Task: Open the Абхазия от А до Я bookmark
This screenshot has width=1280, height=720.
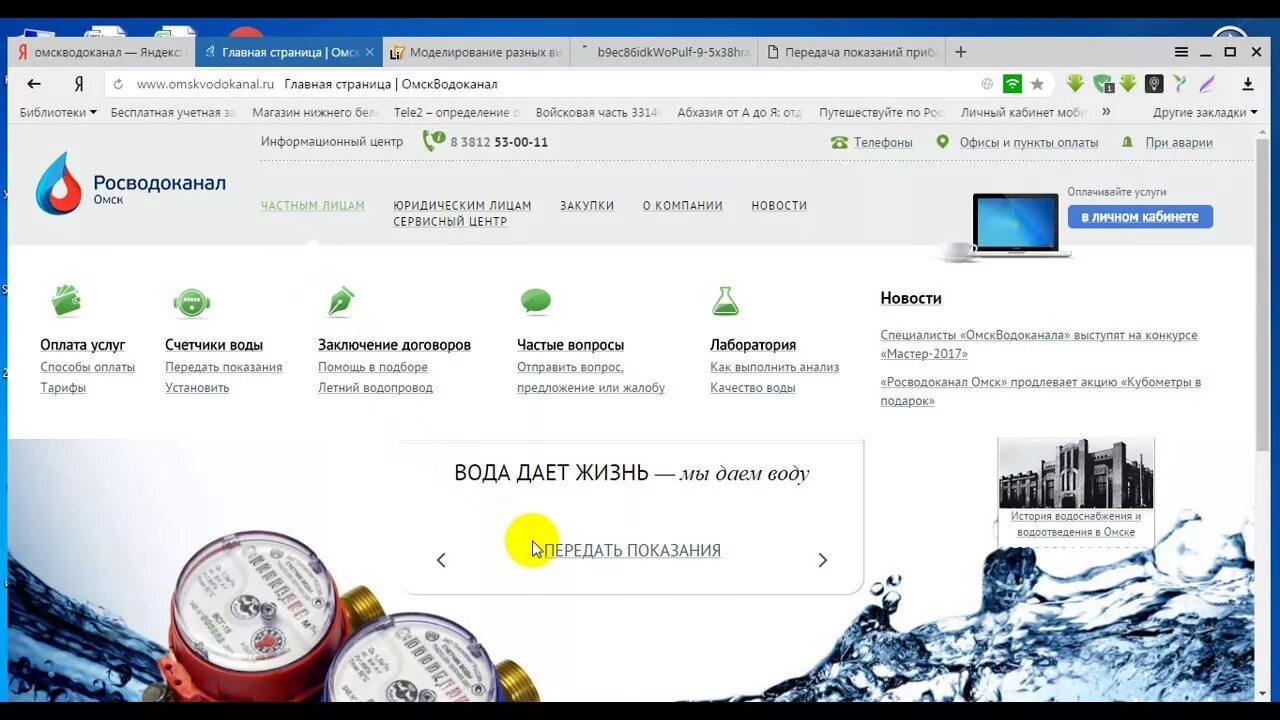Action: pyautogui.click(x=740, y=112)
